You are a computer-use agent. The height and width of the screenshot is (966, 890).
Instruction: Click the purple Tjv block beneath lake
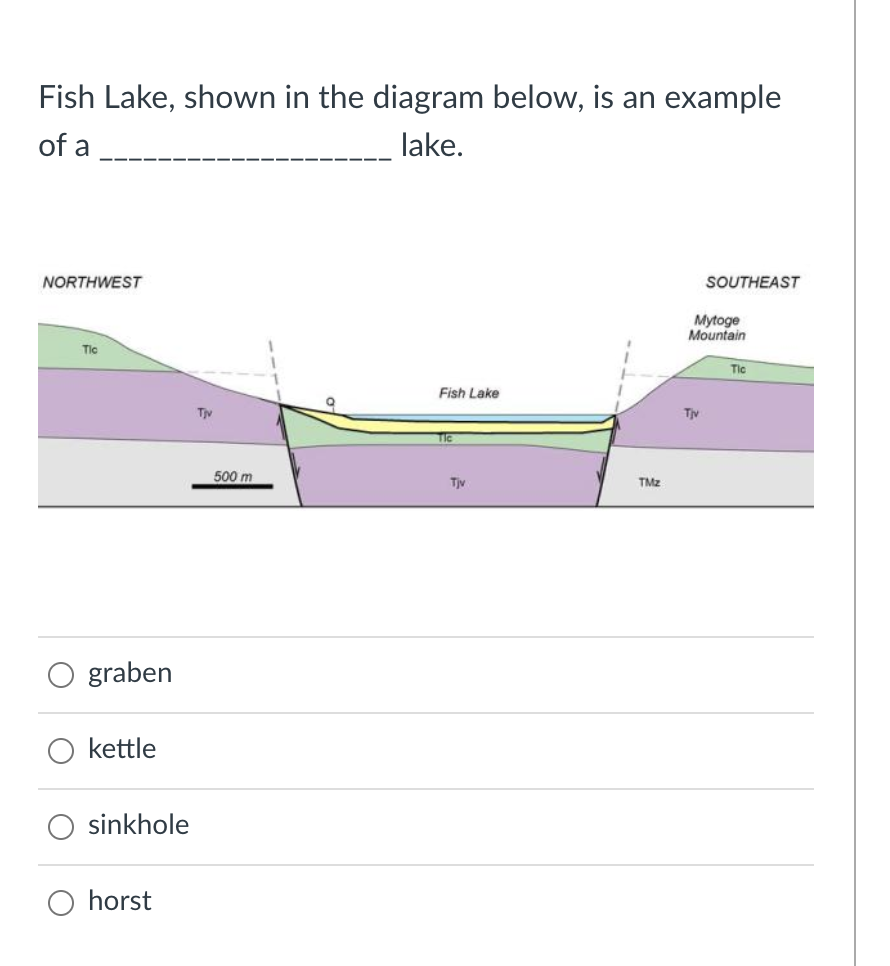point(457,480)
